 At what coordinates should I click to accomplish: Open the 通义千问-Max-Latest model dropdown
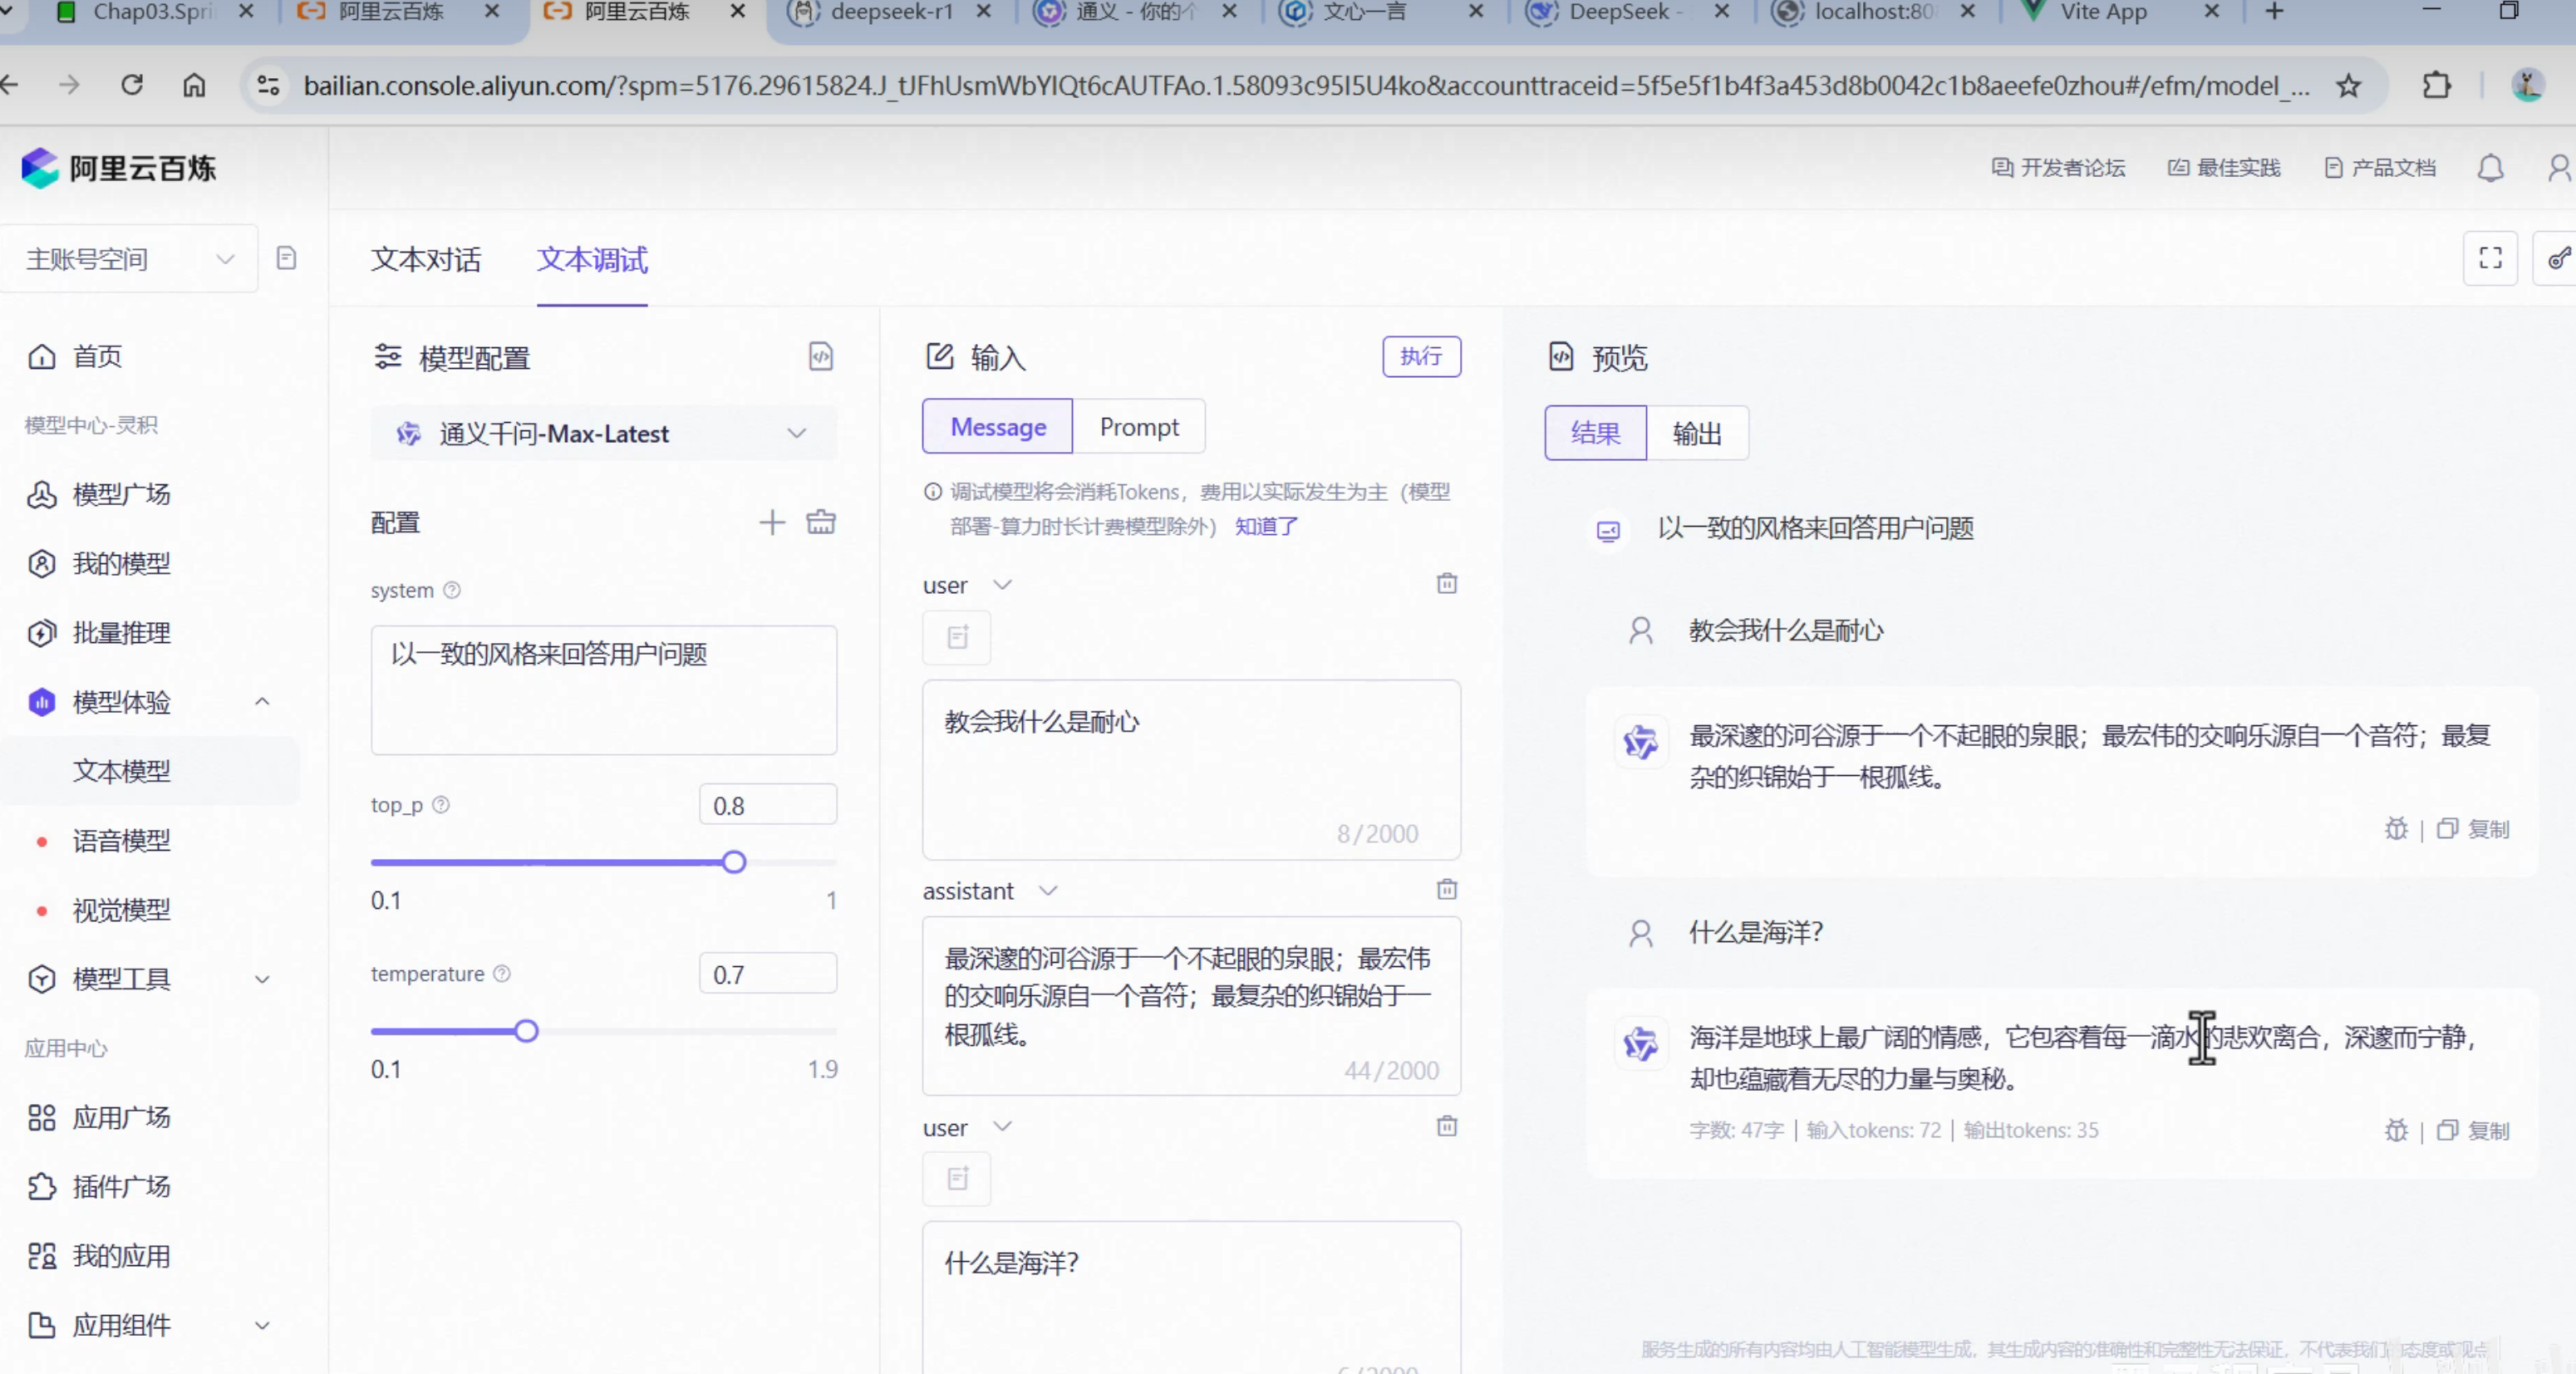[603, 434]
